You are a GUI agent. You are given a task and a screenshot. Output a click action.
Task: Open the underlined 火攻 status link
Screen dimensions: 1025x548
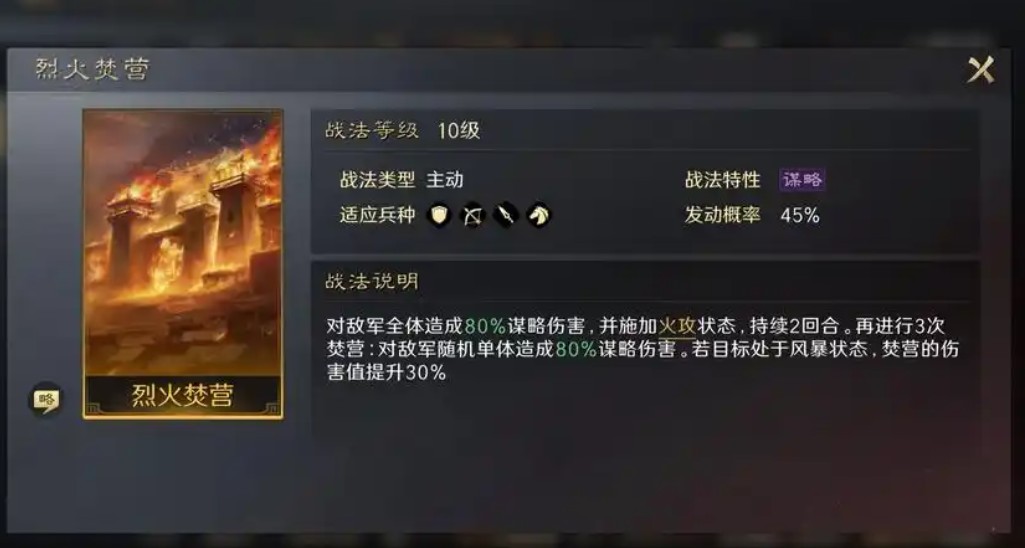[x=677, y=326]
